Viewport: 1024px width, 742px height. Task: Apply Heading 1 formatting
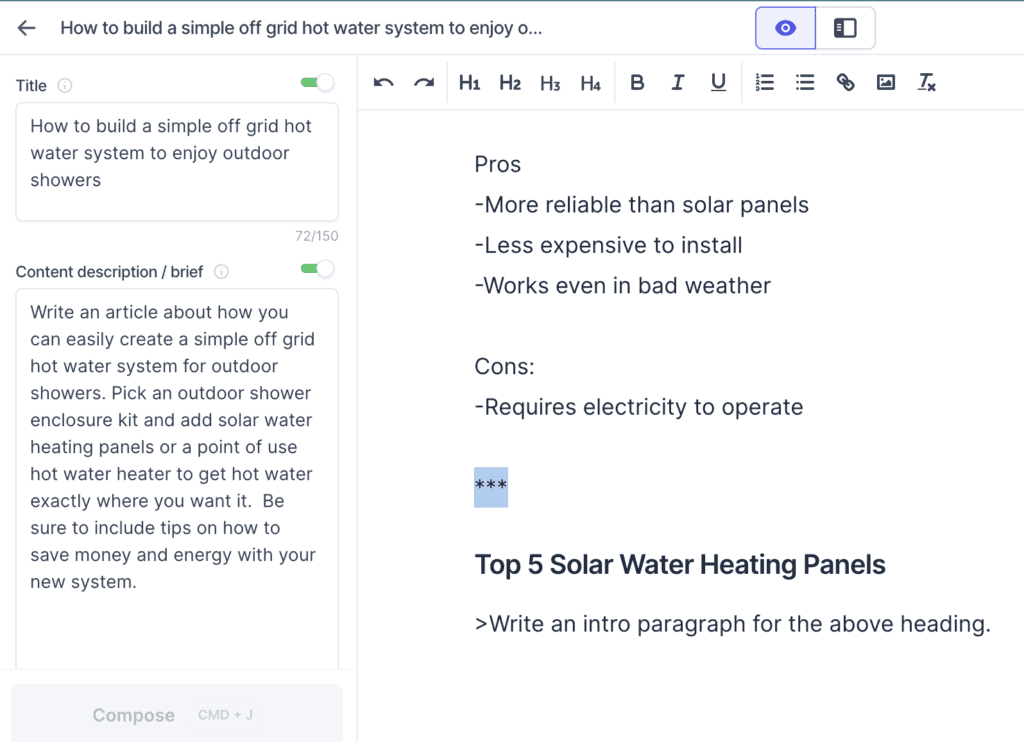click(470, 83)
